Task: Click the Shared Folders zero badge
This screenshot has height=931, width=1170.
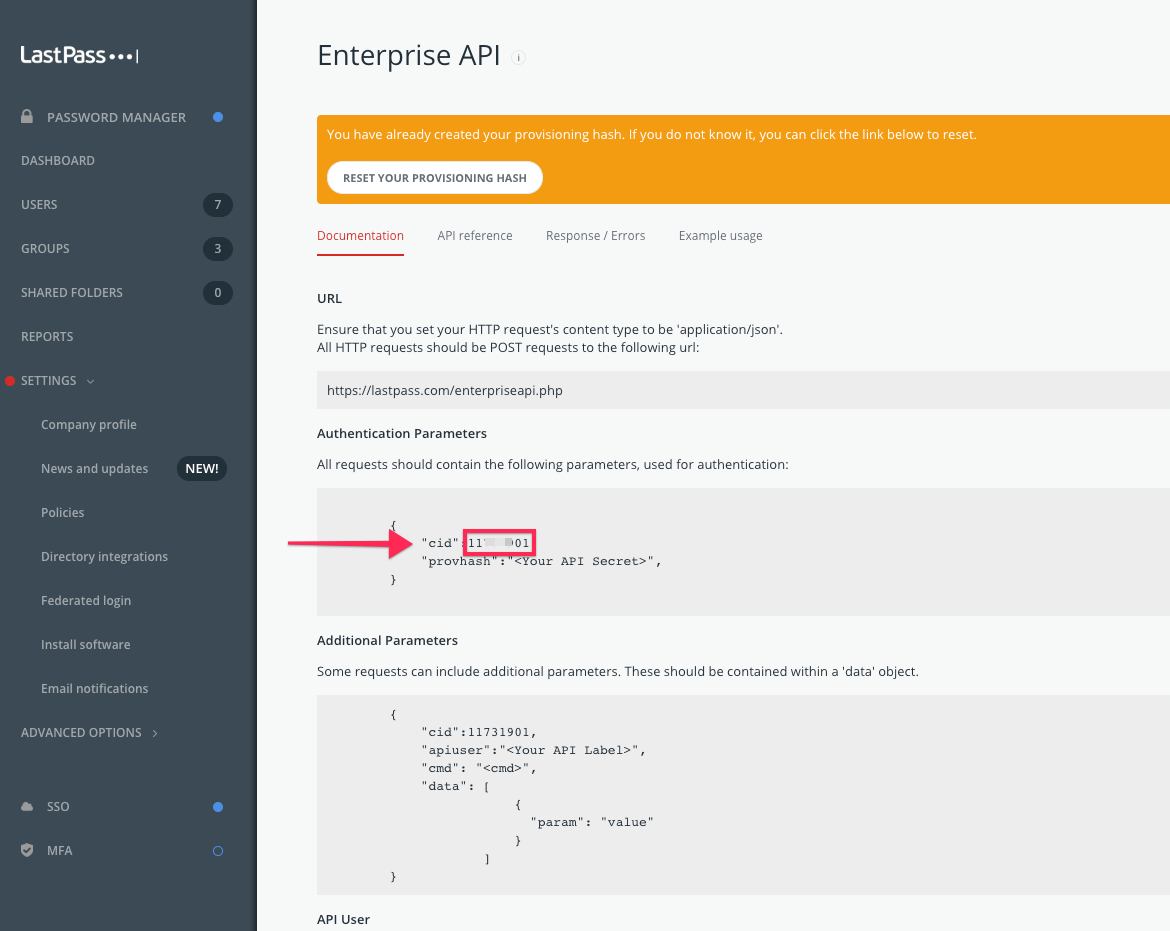Action: coord(218,292)
